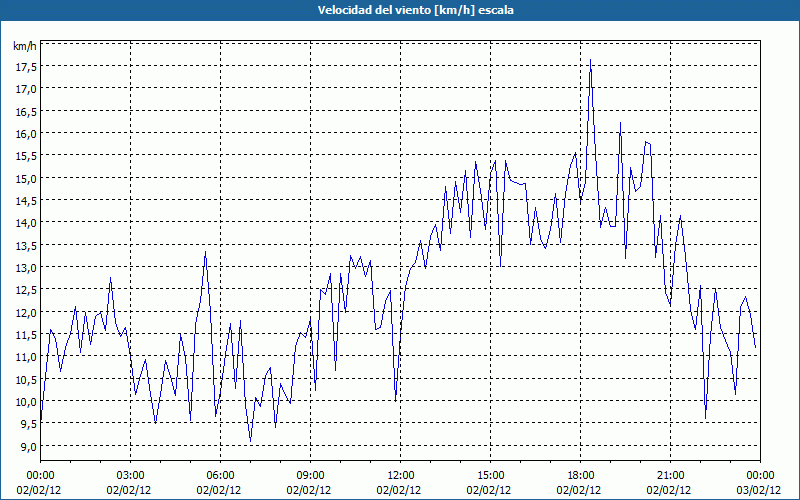Screen dimensions: 800x500
Task: Click the 16,0 y-axis label
Action: (27, 134)
